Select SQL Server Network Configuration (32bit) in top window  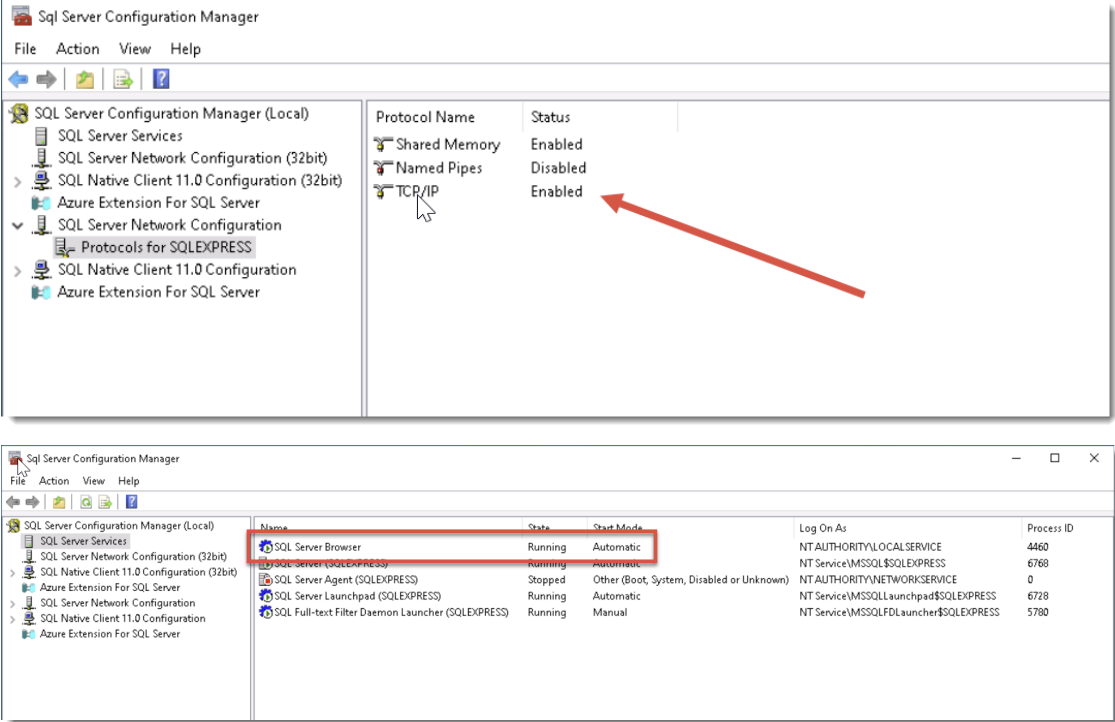click(192, 158)
